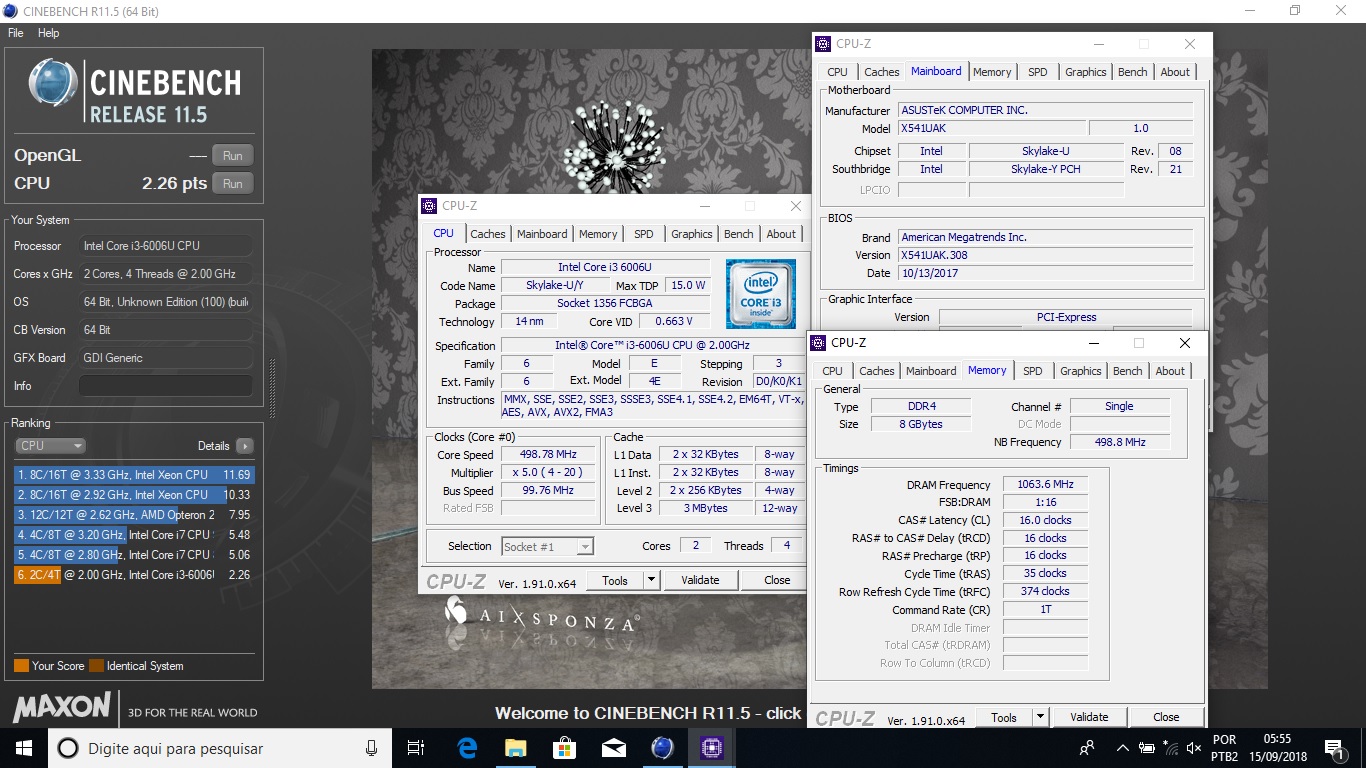Click the muted volume tray icon

pos(1193,748)
